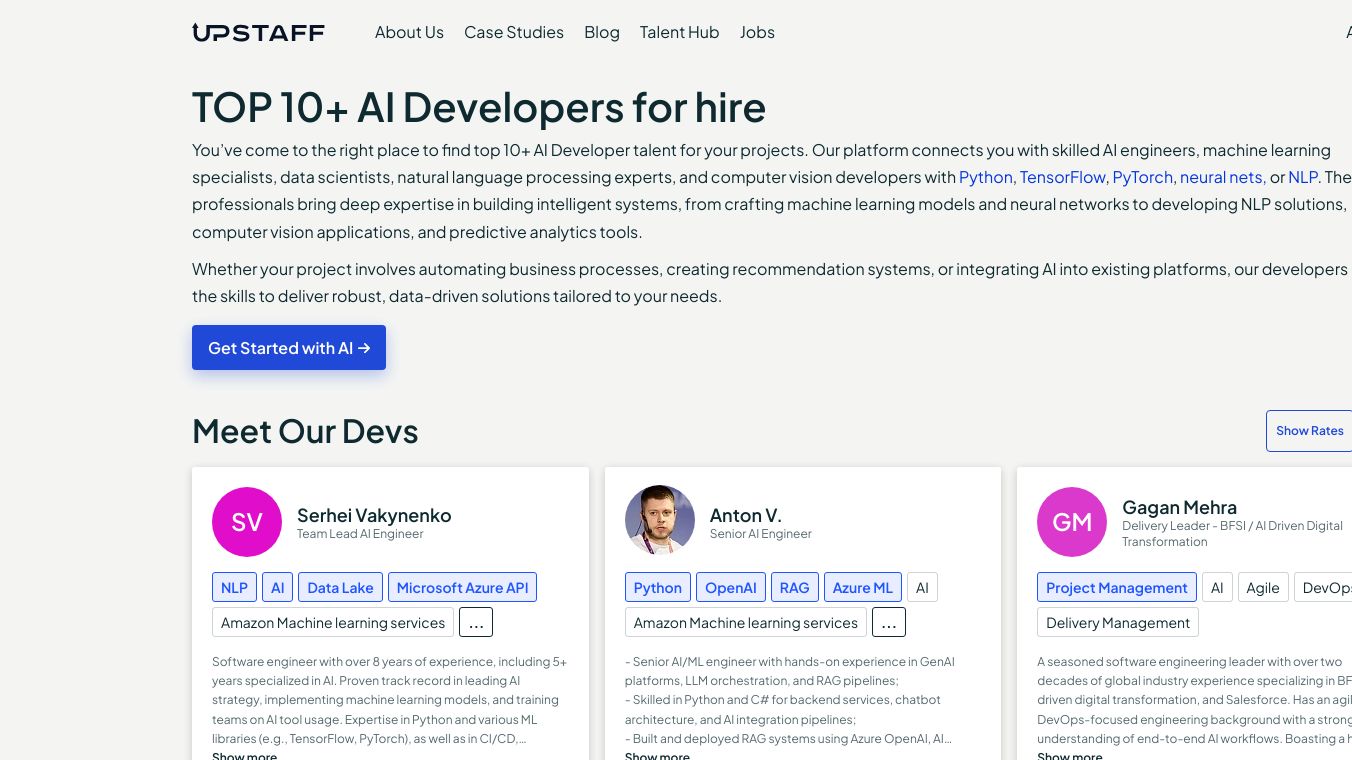Select AI tag on Anton's card

[x=922, y=587]
